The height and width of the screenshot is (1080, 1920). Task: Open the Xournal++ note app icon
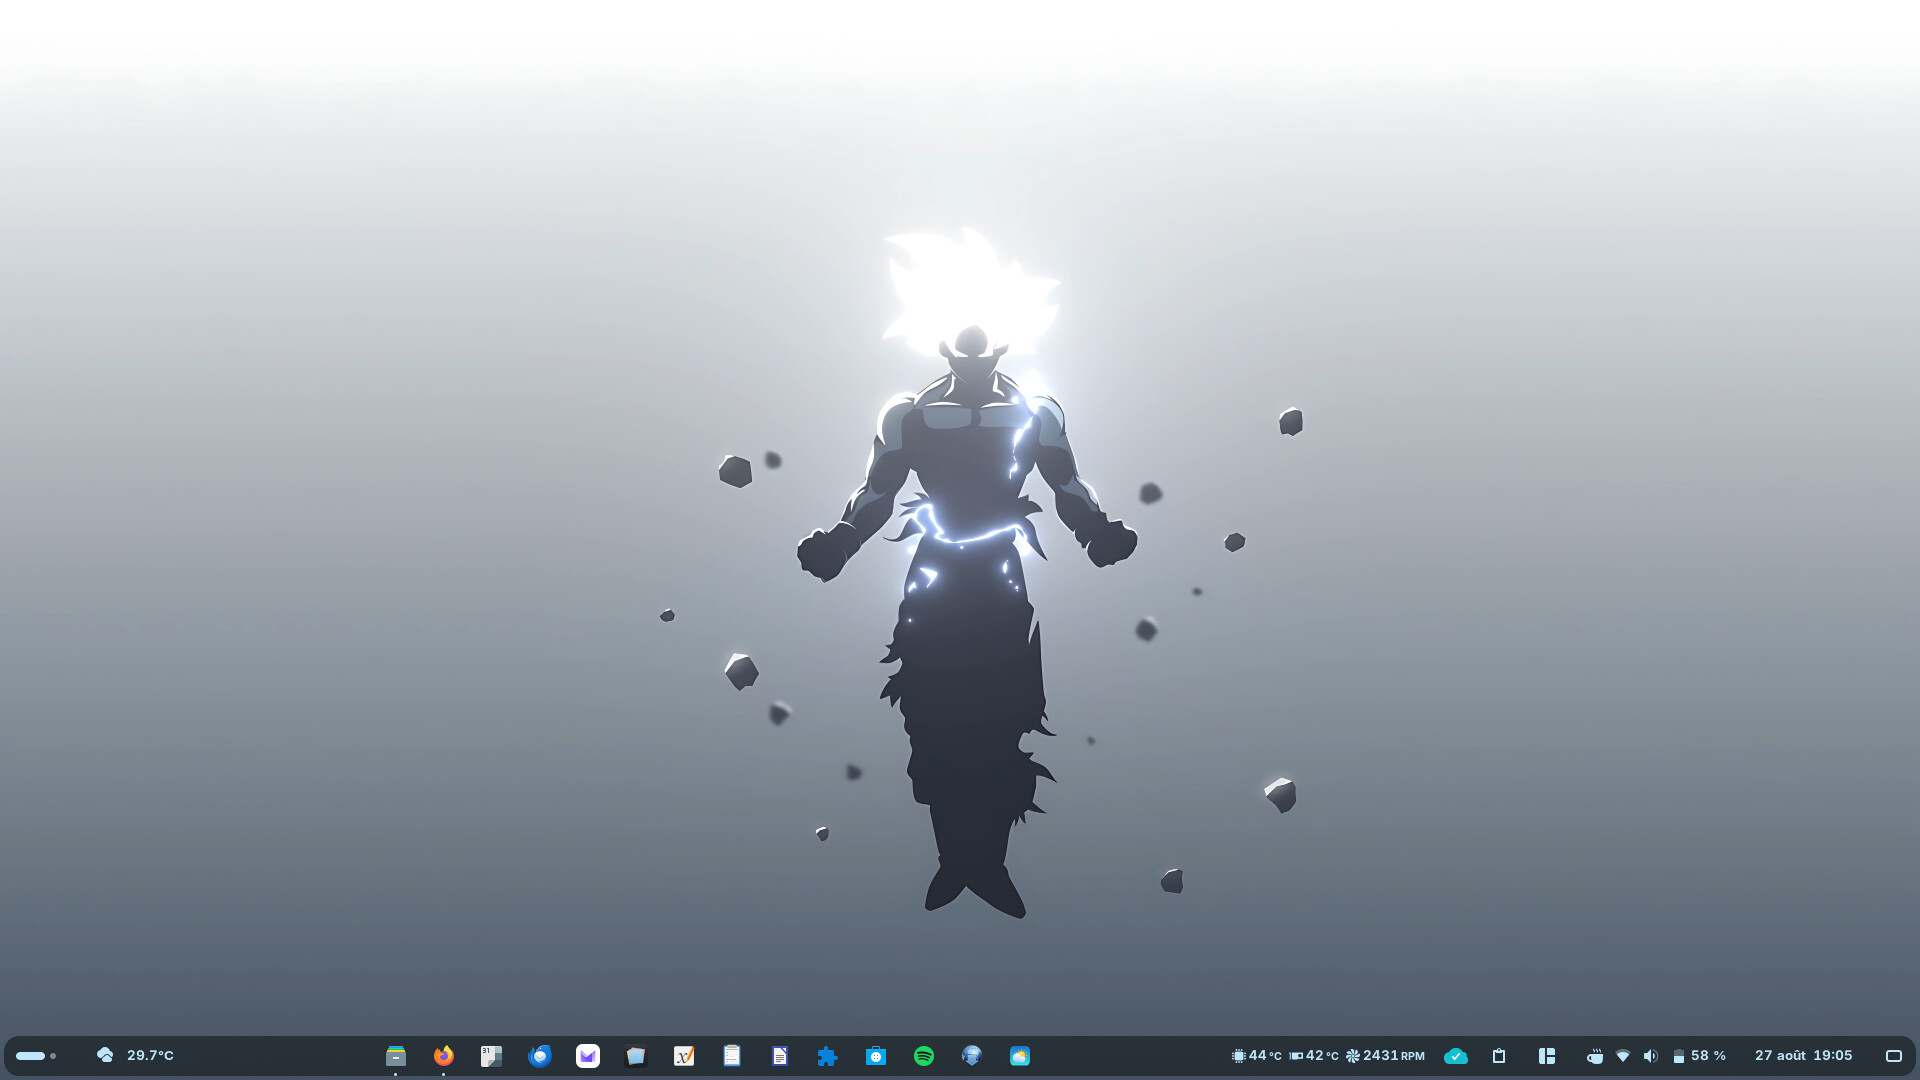[x=684, y=1056]
